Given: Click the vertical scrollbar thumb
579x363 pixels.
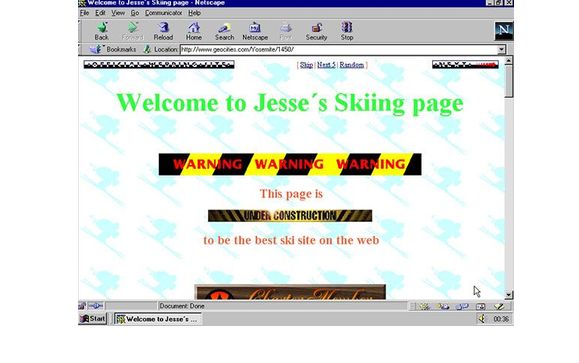Looking at the screenshot, I should coord(509,81).
